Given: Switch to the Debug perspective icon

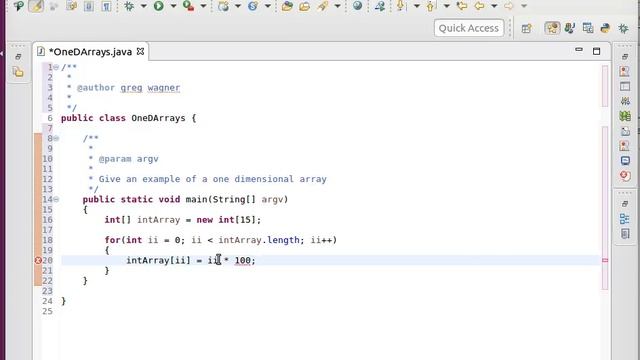Looking at the screenshot, I should 623,28.
